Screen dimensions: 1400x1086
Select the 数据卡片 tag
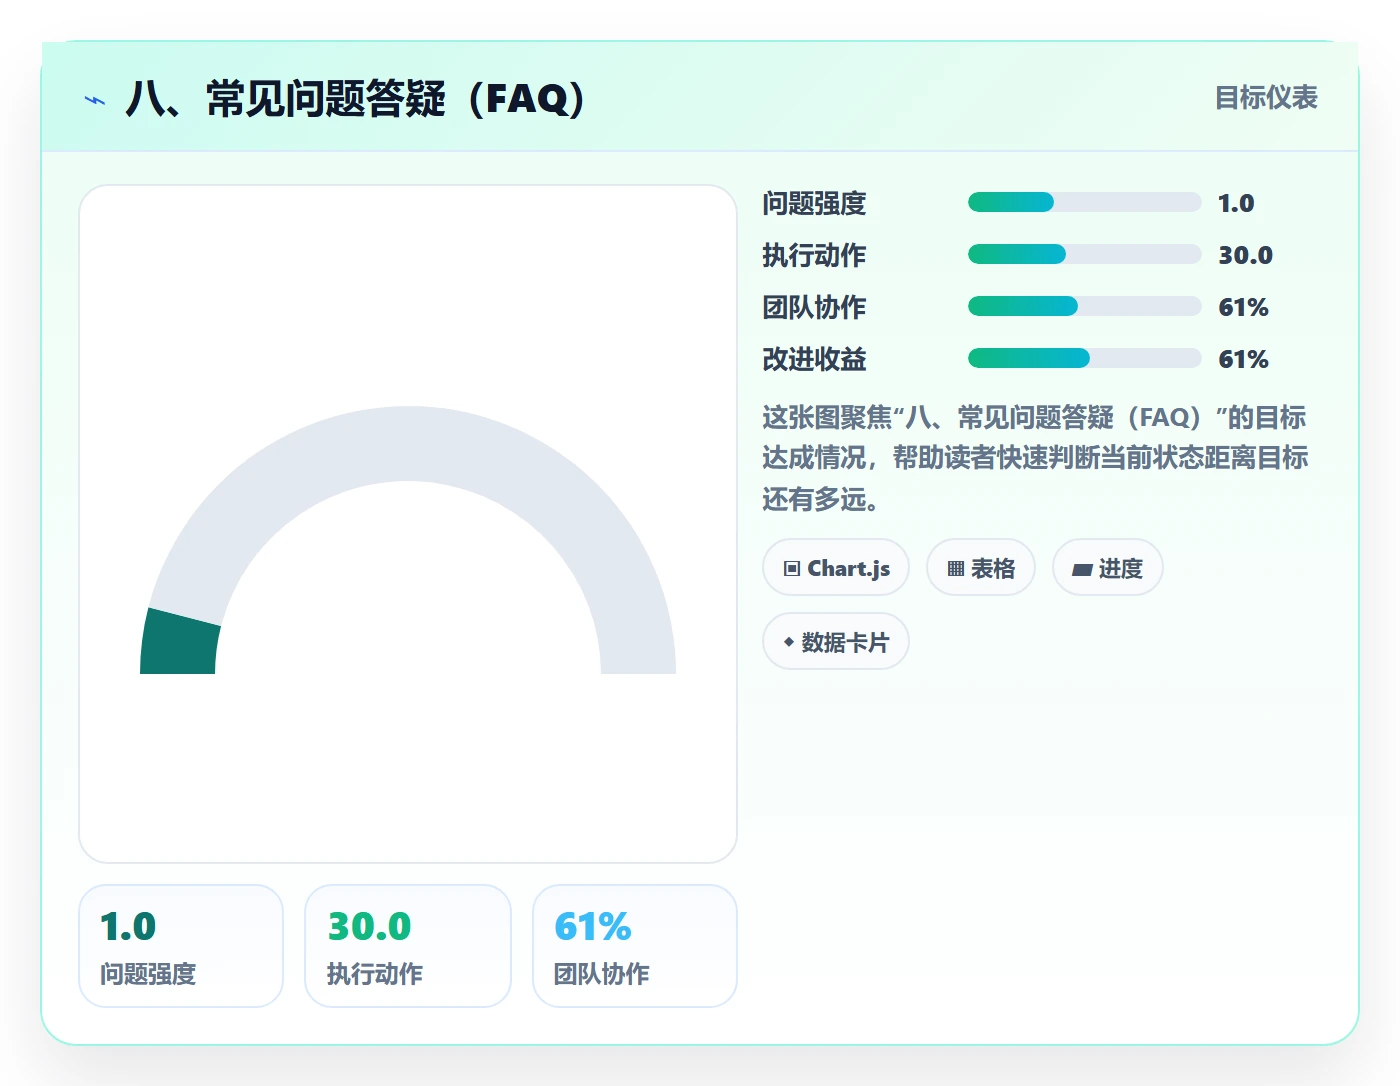coord(836,641)
